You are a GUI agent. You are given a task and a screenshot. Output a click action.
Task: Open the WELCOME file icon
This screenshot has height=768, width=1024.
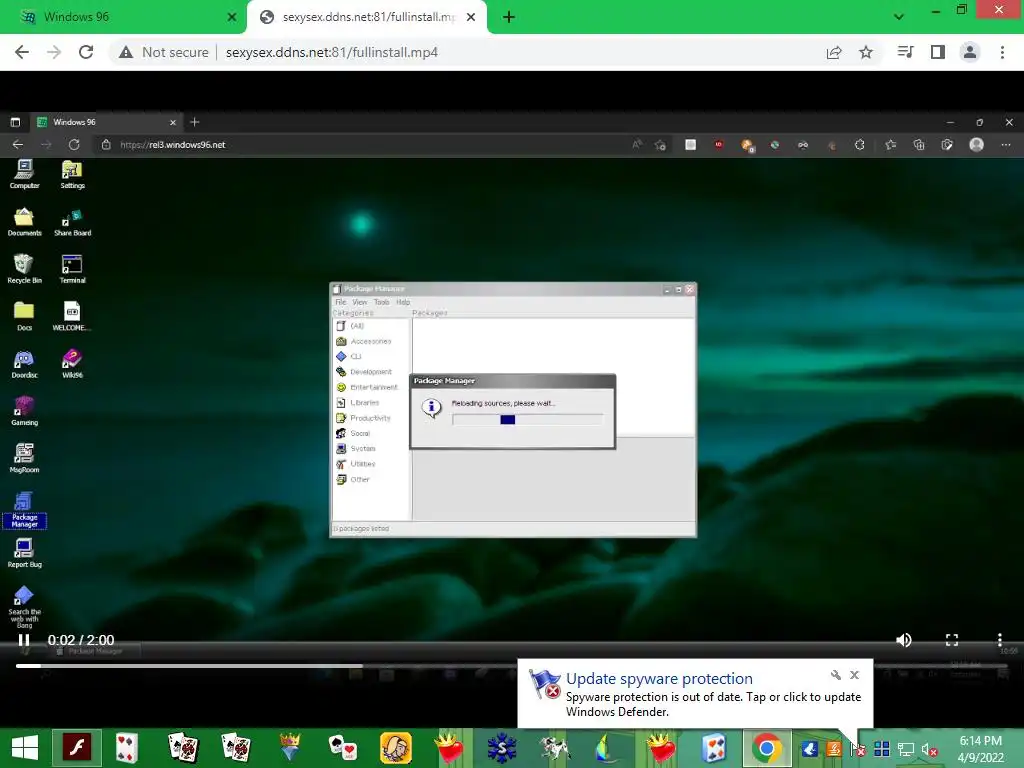[72, 317]
